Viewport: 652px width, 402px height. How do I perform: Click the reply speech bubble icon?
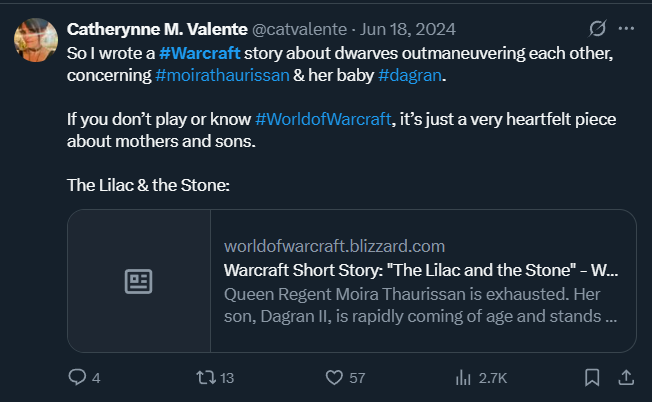click(x=78, y=377)
